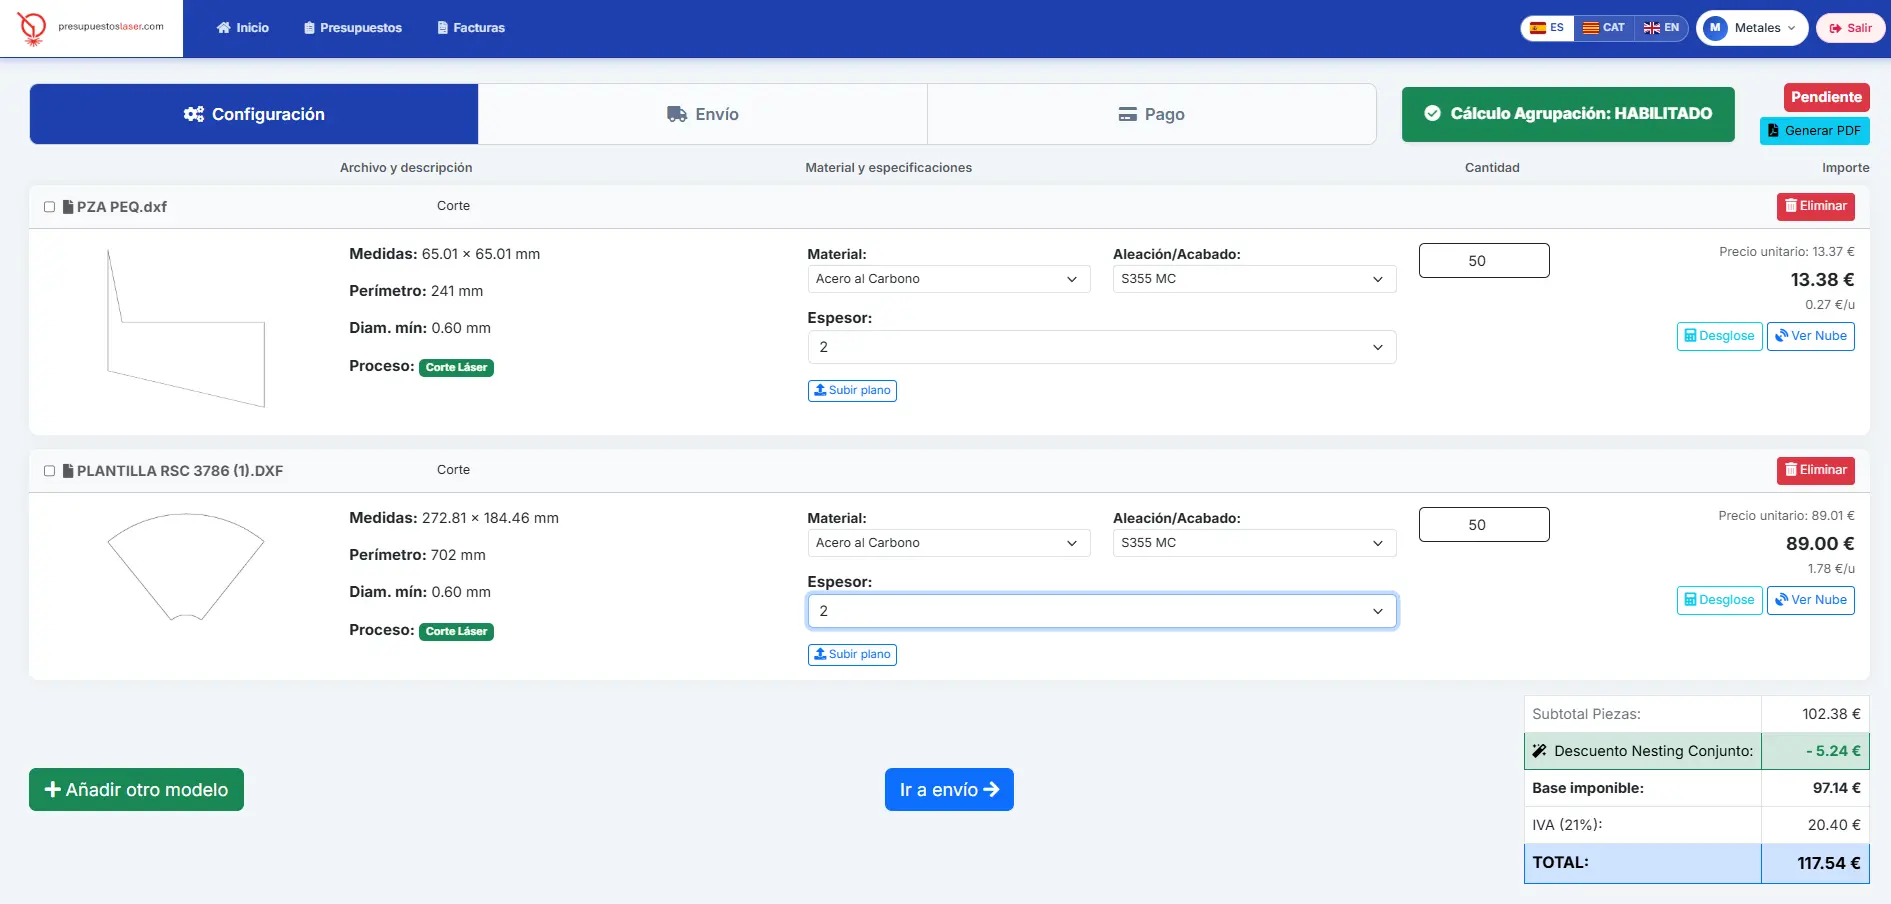Switch language to English flag EN
The height and width of the screenshot is (904, 1891).
point(1661,28)
